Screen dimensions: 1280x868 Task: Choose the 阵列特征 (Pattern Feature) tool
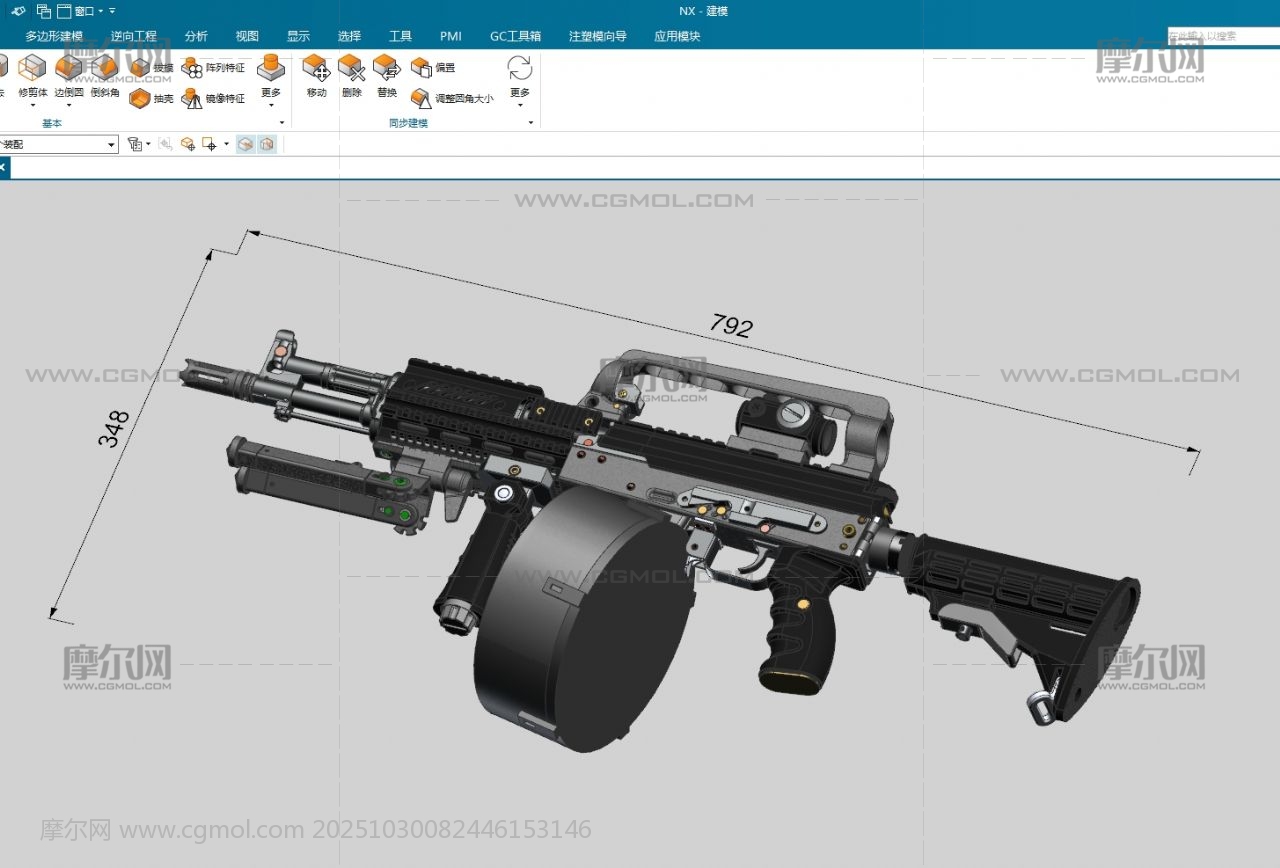pos(192,68)
